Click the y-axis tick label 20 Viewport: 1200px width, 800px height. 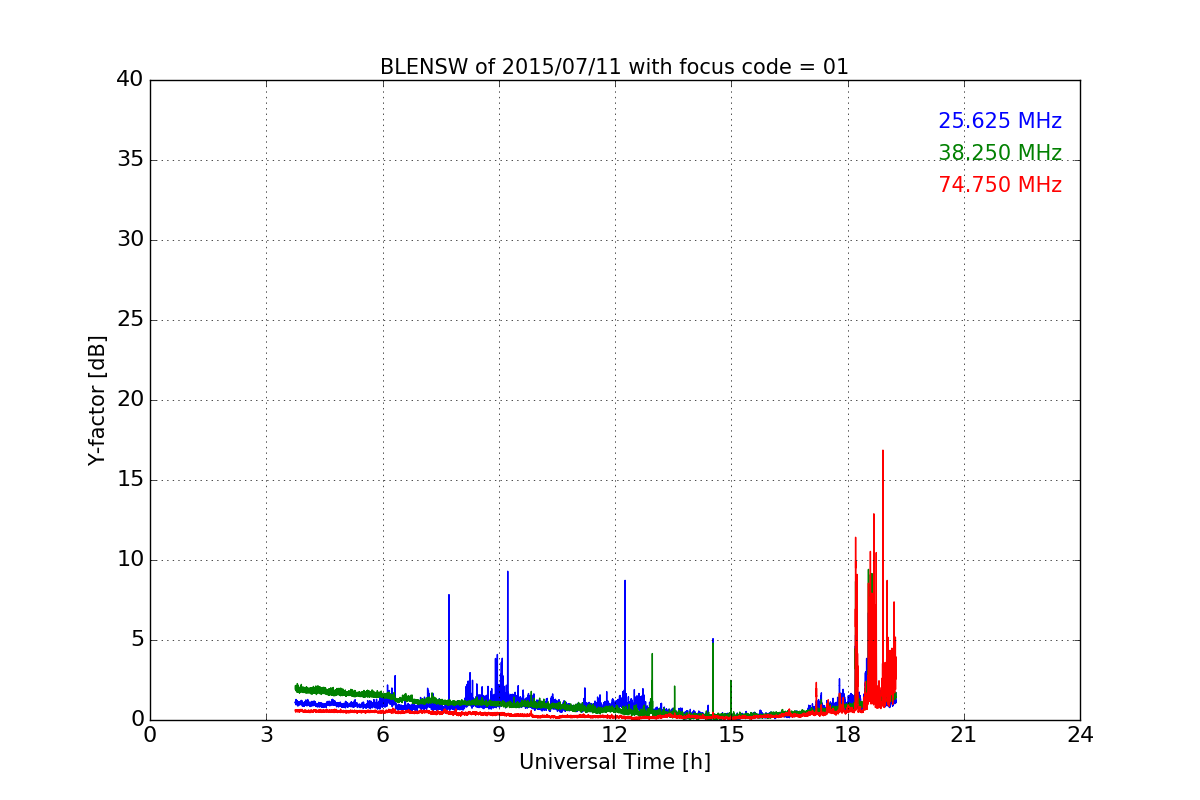(x=130, y=400)
